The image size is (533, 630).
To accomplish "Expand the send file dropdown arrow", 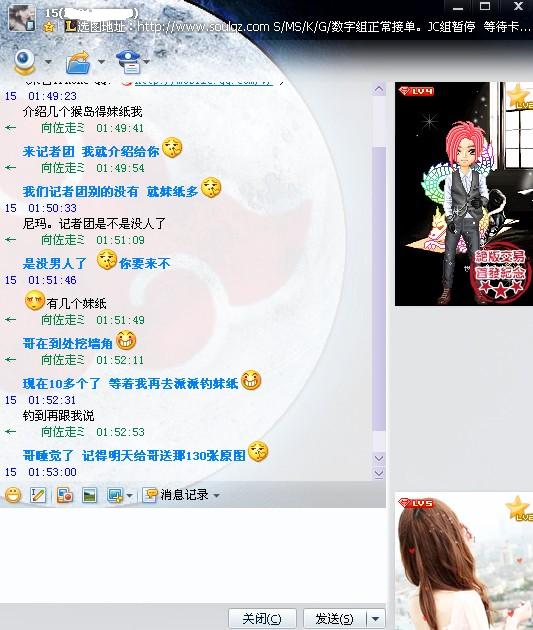I will (x=101, y=62).
